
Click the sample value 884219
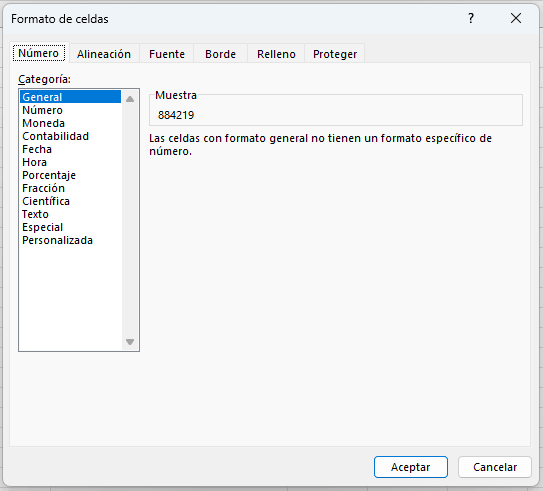pos(176,115)
